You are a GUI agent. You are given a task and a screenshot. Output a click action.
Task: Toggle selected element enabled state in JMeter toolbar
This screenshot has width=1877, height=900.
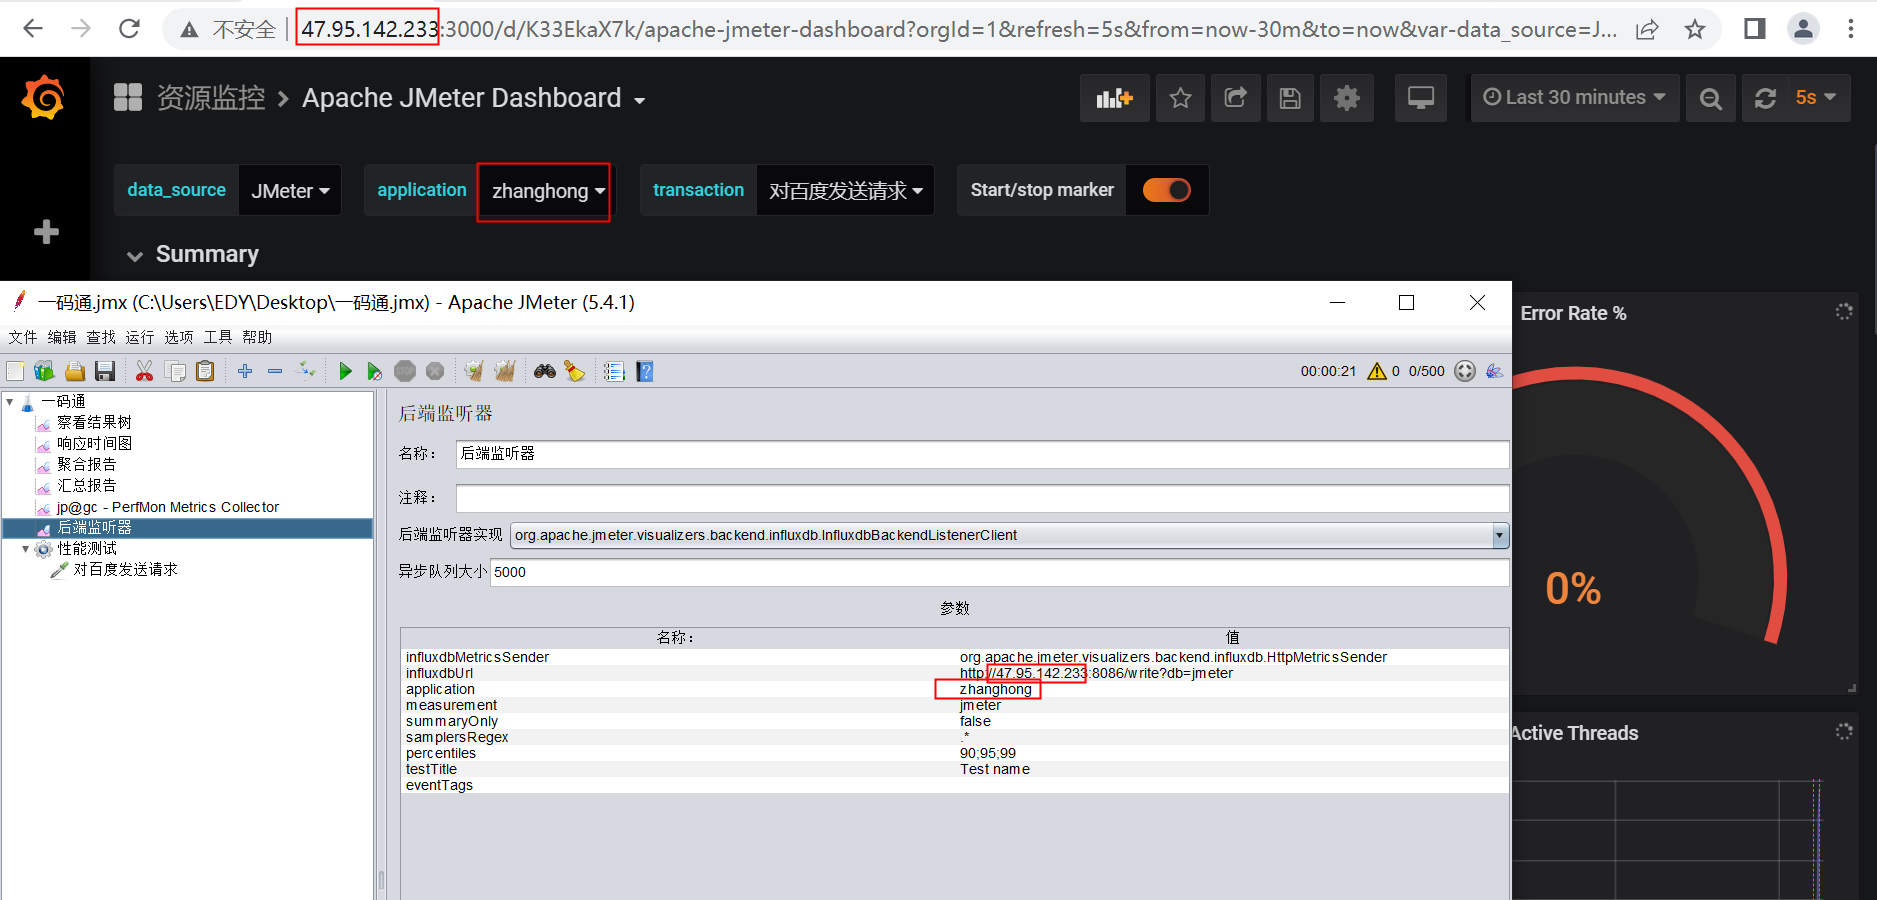click(x=306, y=371)
